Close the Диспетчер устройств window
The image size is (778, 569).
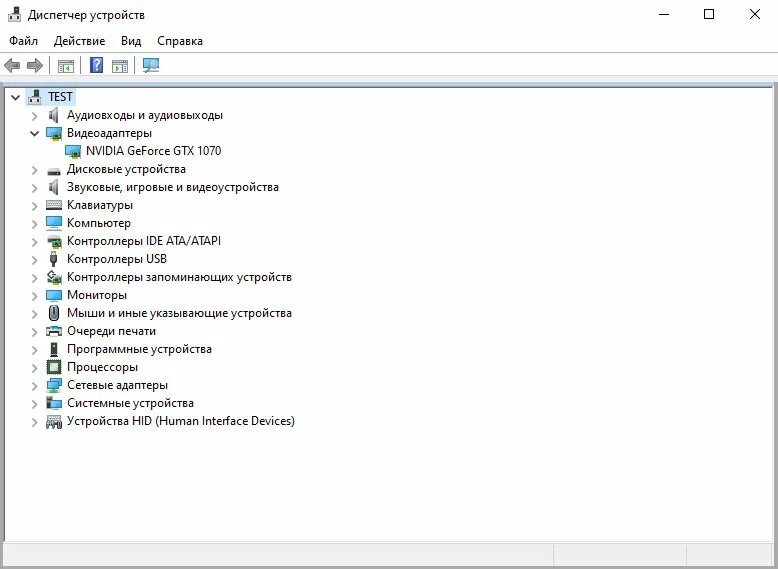tap(755, 14)
